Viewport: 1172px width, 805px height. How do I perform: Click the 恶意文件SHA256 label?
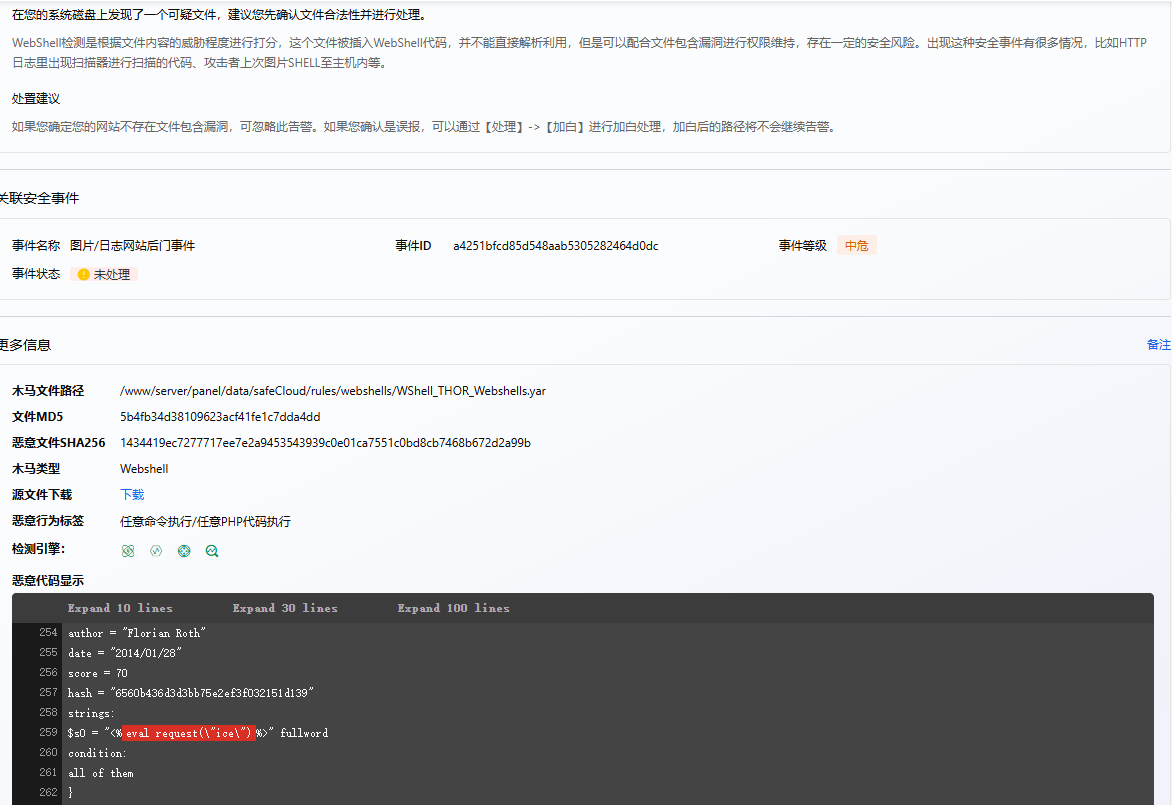tap(58, 443)
